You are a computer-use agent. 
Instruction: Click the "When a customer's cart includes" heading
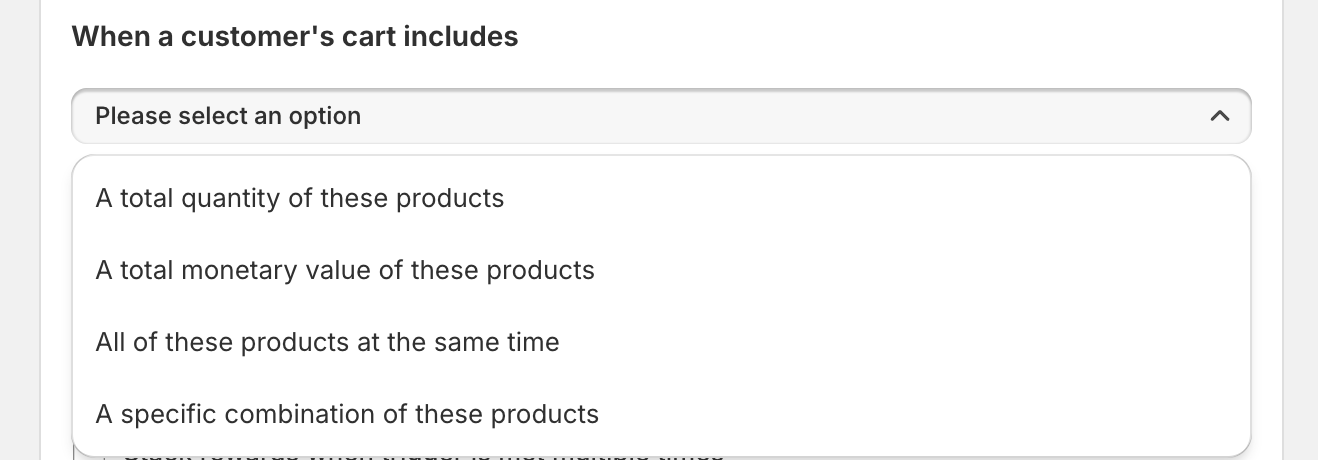[x=294, y=37]
